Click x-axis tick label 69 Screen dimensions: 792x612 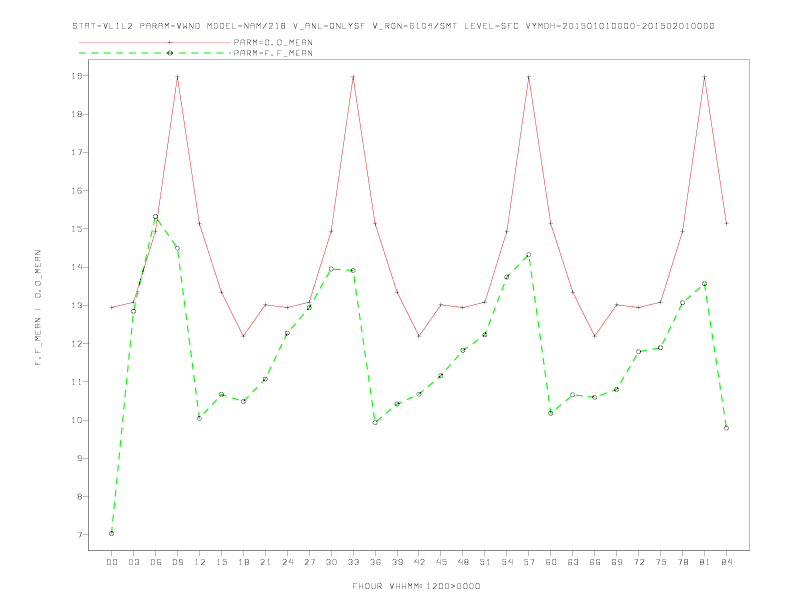tap(617, 562)
